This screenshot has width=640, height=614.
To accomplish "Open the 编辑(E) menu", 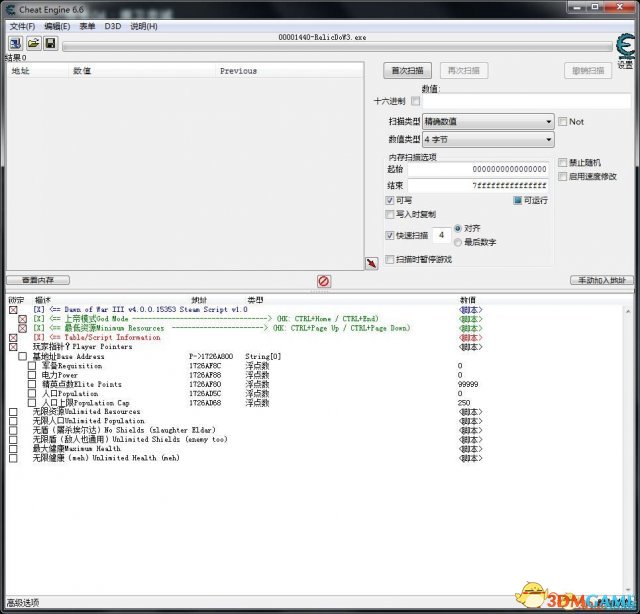I will [57, 27].
